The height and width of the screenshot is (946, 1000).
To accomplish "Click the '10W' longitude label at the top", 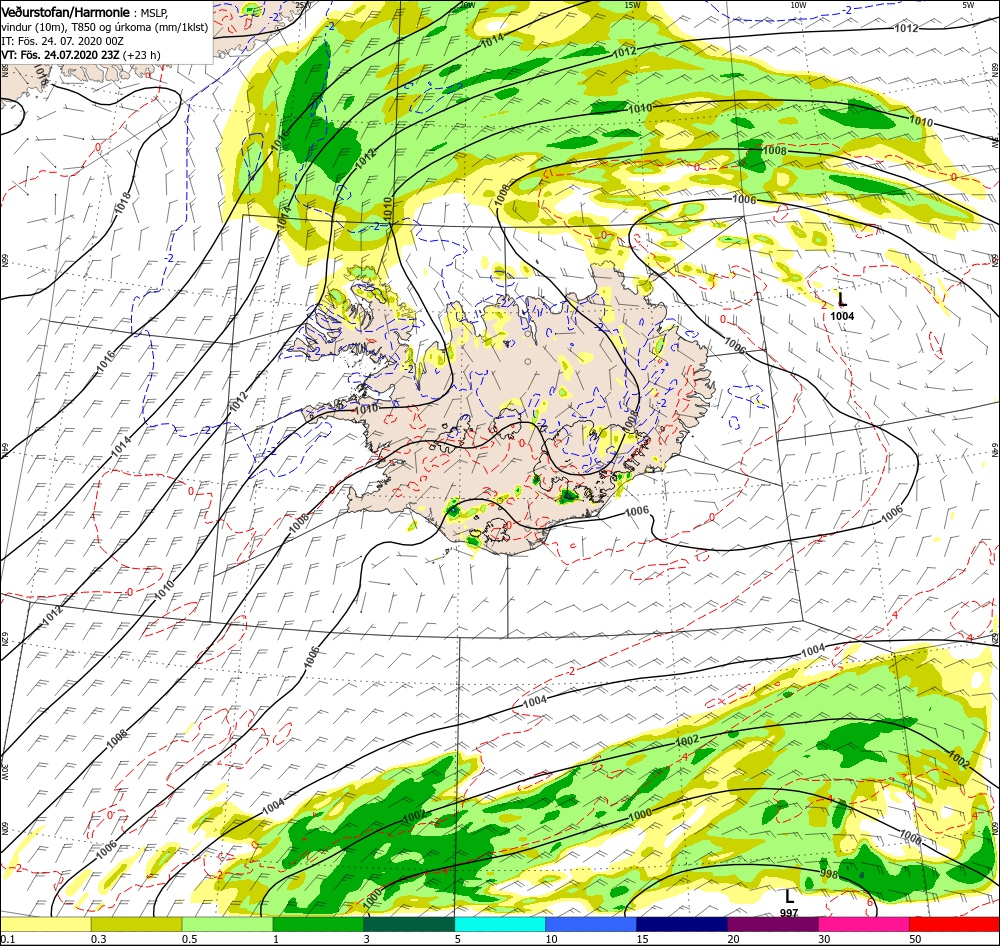I will click(x=798, y=5).
